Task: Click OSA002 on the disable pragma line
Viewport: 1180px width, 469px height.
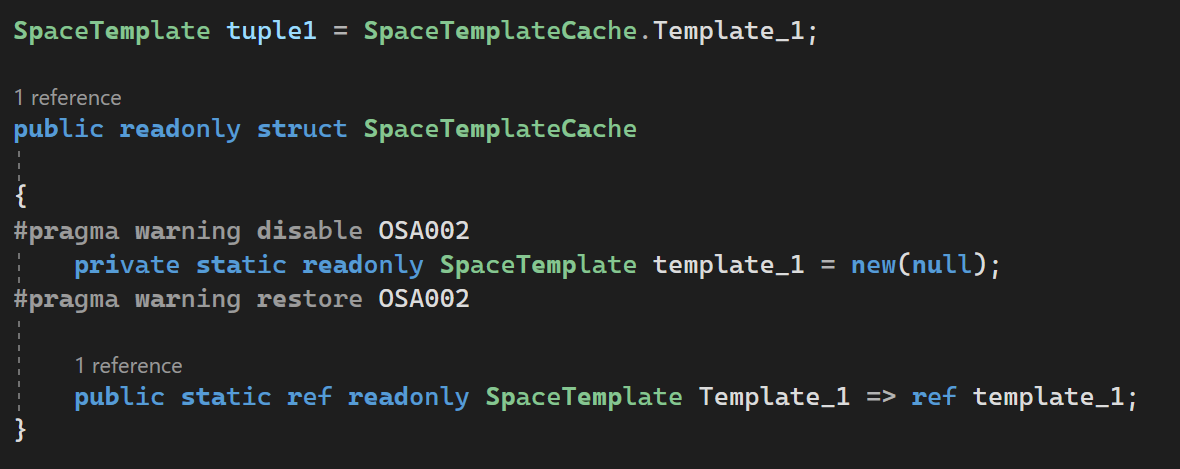Action: (x=424, y=230)
